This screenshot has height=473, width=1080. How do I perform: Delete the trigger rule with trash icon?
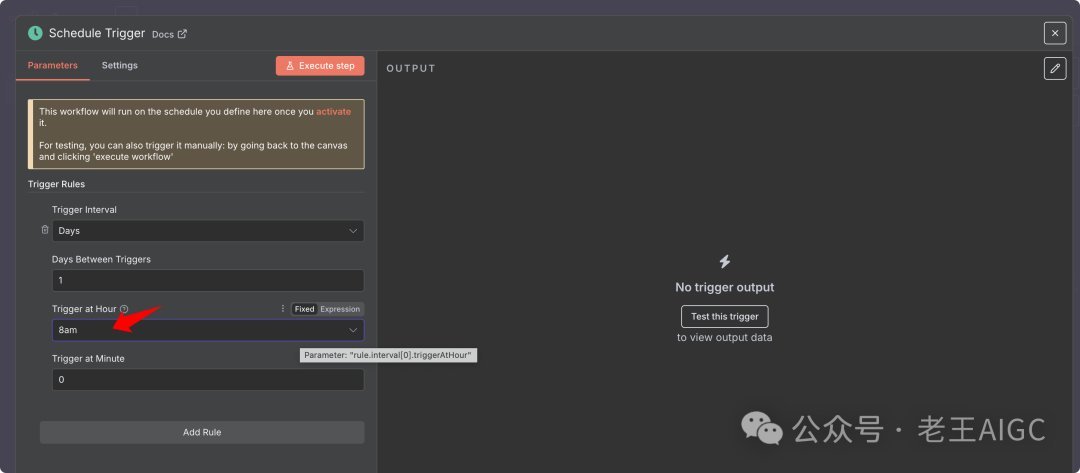pyautogui.click(x=45, y=230)
